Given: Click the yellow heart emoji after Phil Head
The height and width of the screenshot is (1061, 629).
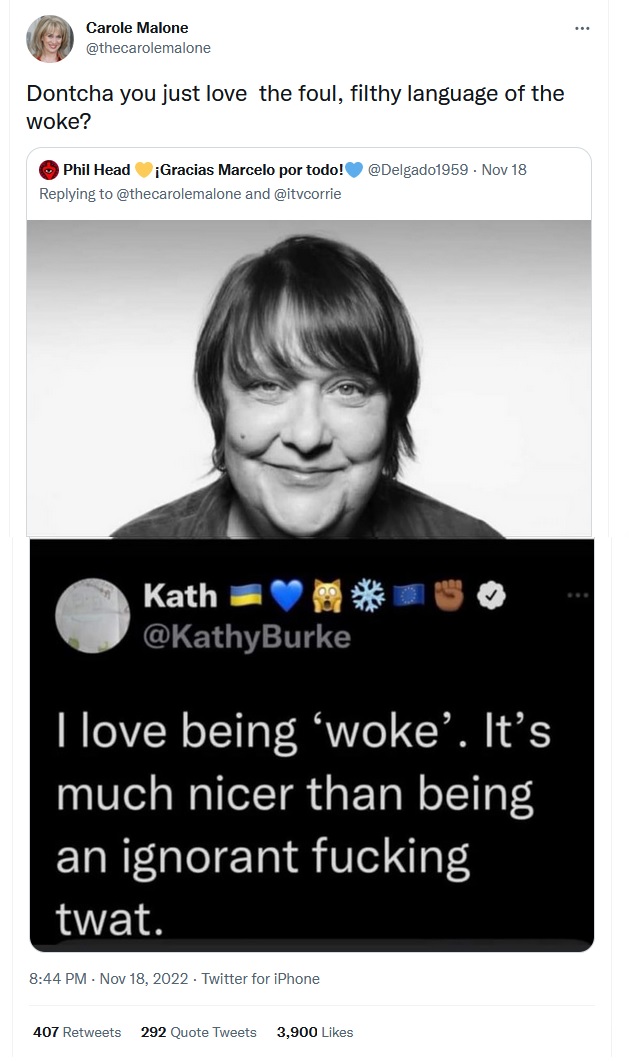Looking at the screenshot, I should [x=143, y=169].
